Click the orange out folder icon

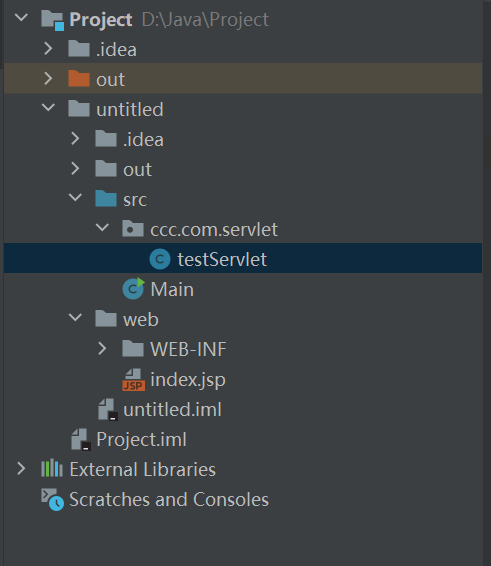[x=79, y=79]
